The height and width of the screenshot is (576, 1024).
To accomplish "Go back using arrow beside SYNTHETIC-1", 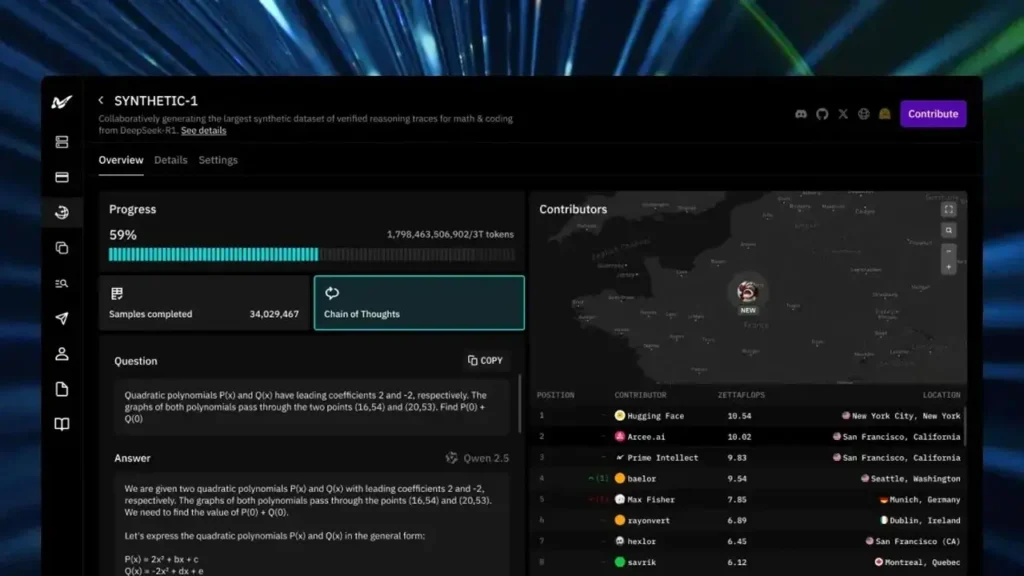I will click(x=101, y=101).
